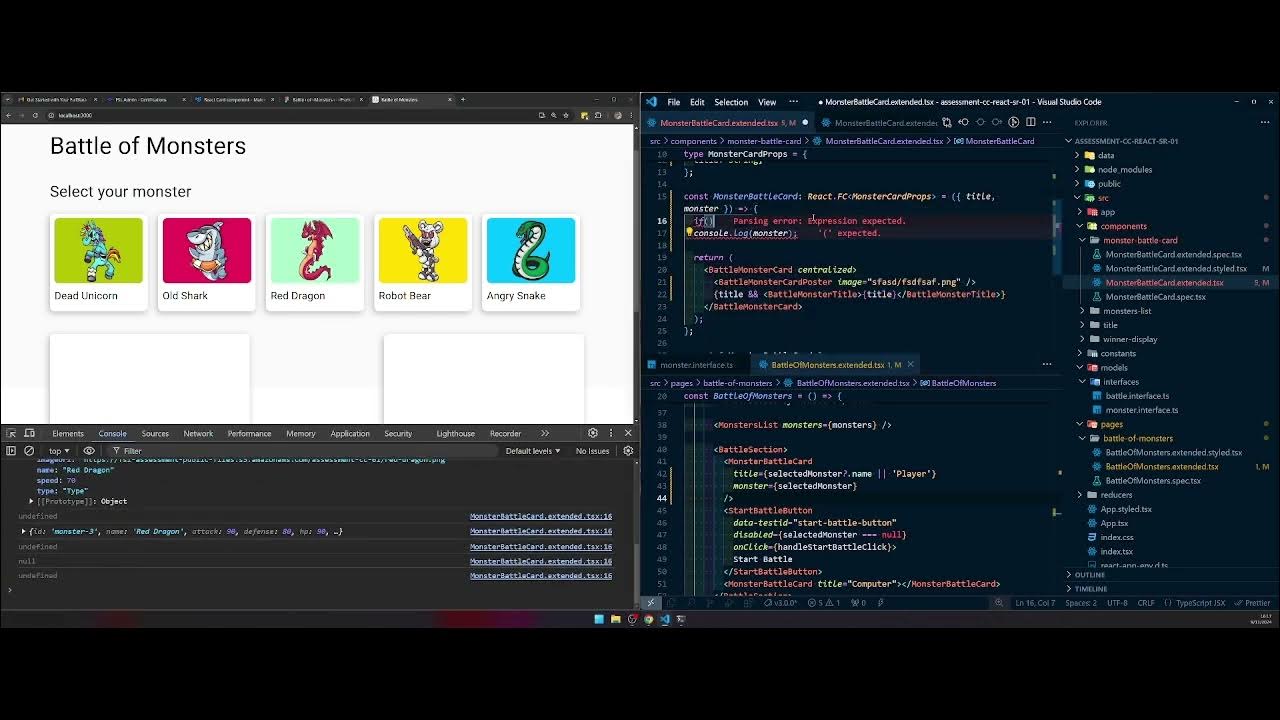
Task: Expand the [[Prototype]] Object entry in the console
Action: (32, 501)
